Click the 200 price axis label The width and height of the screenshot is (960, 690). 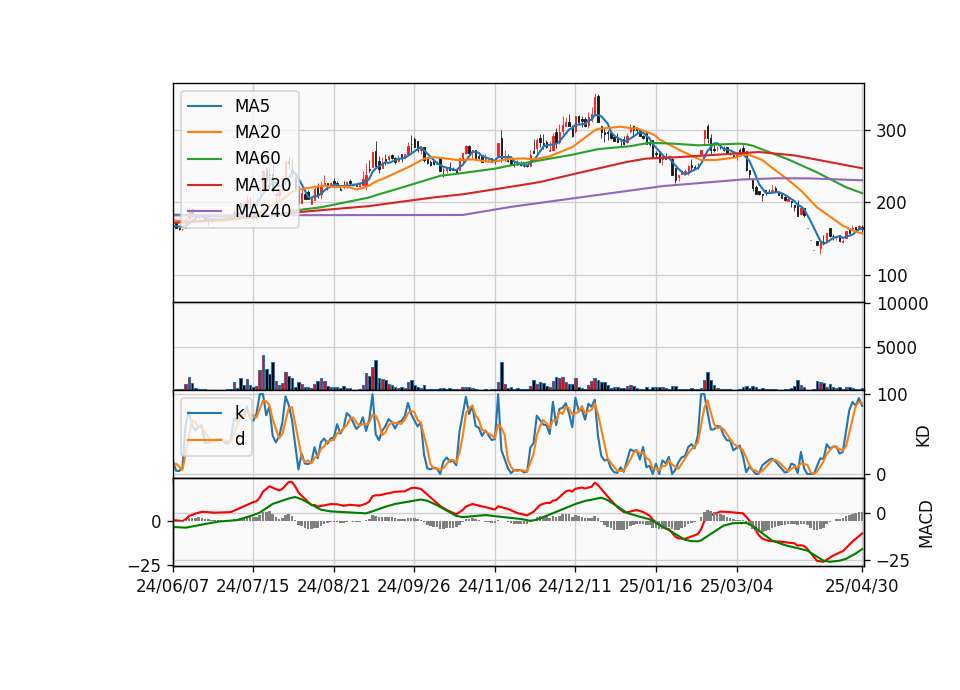point(891,203)
